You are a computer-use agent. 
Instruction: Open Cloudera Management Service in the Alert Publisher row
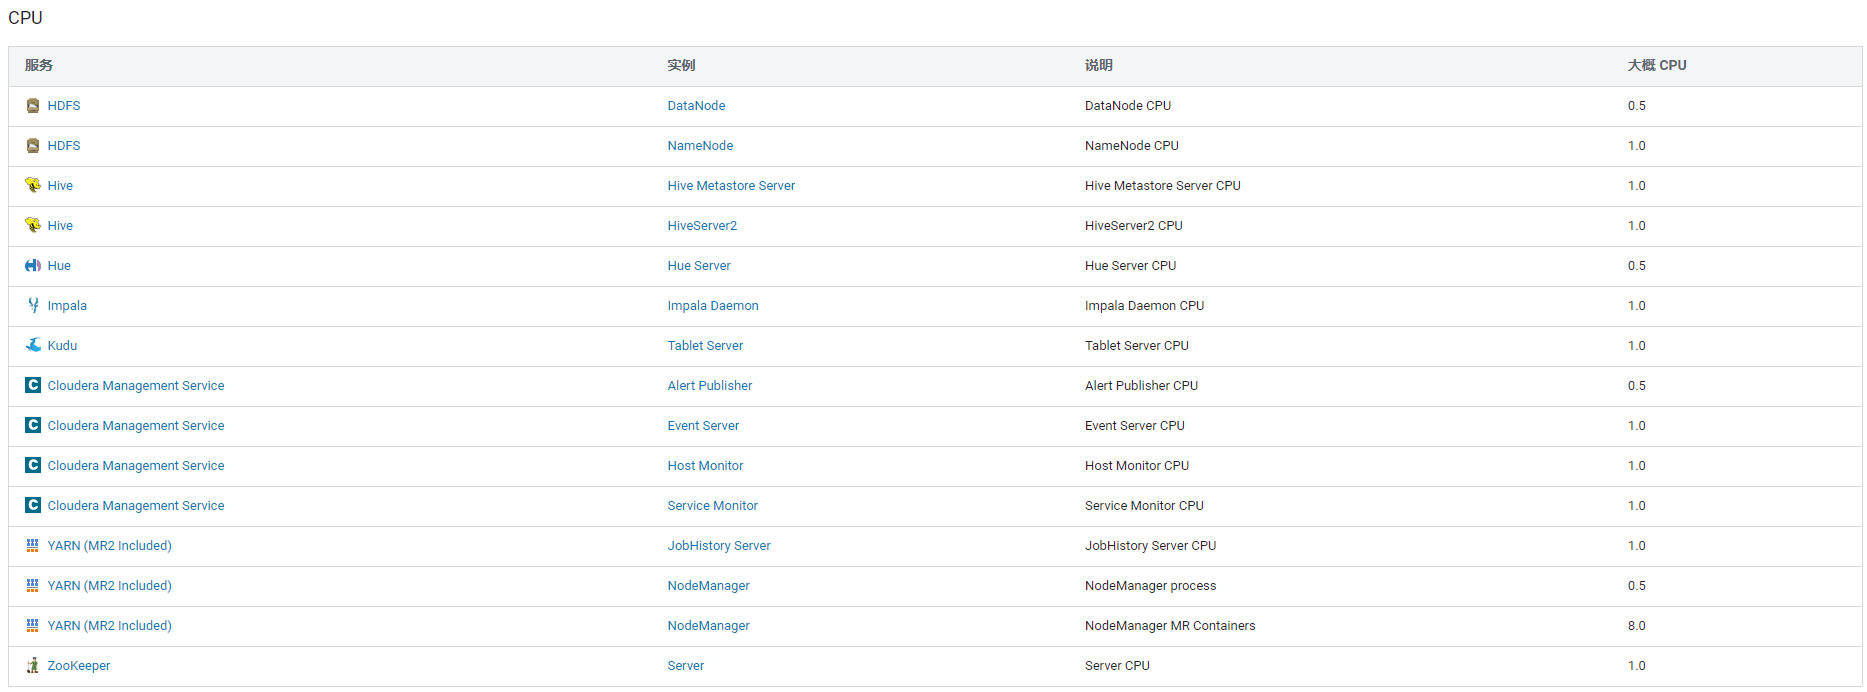(x=136, y=386)
